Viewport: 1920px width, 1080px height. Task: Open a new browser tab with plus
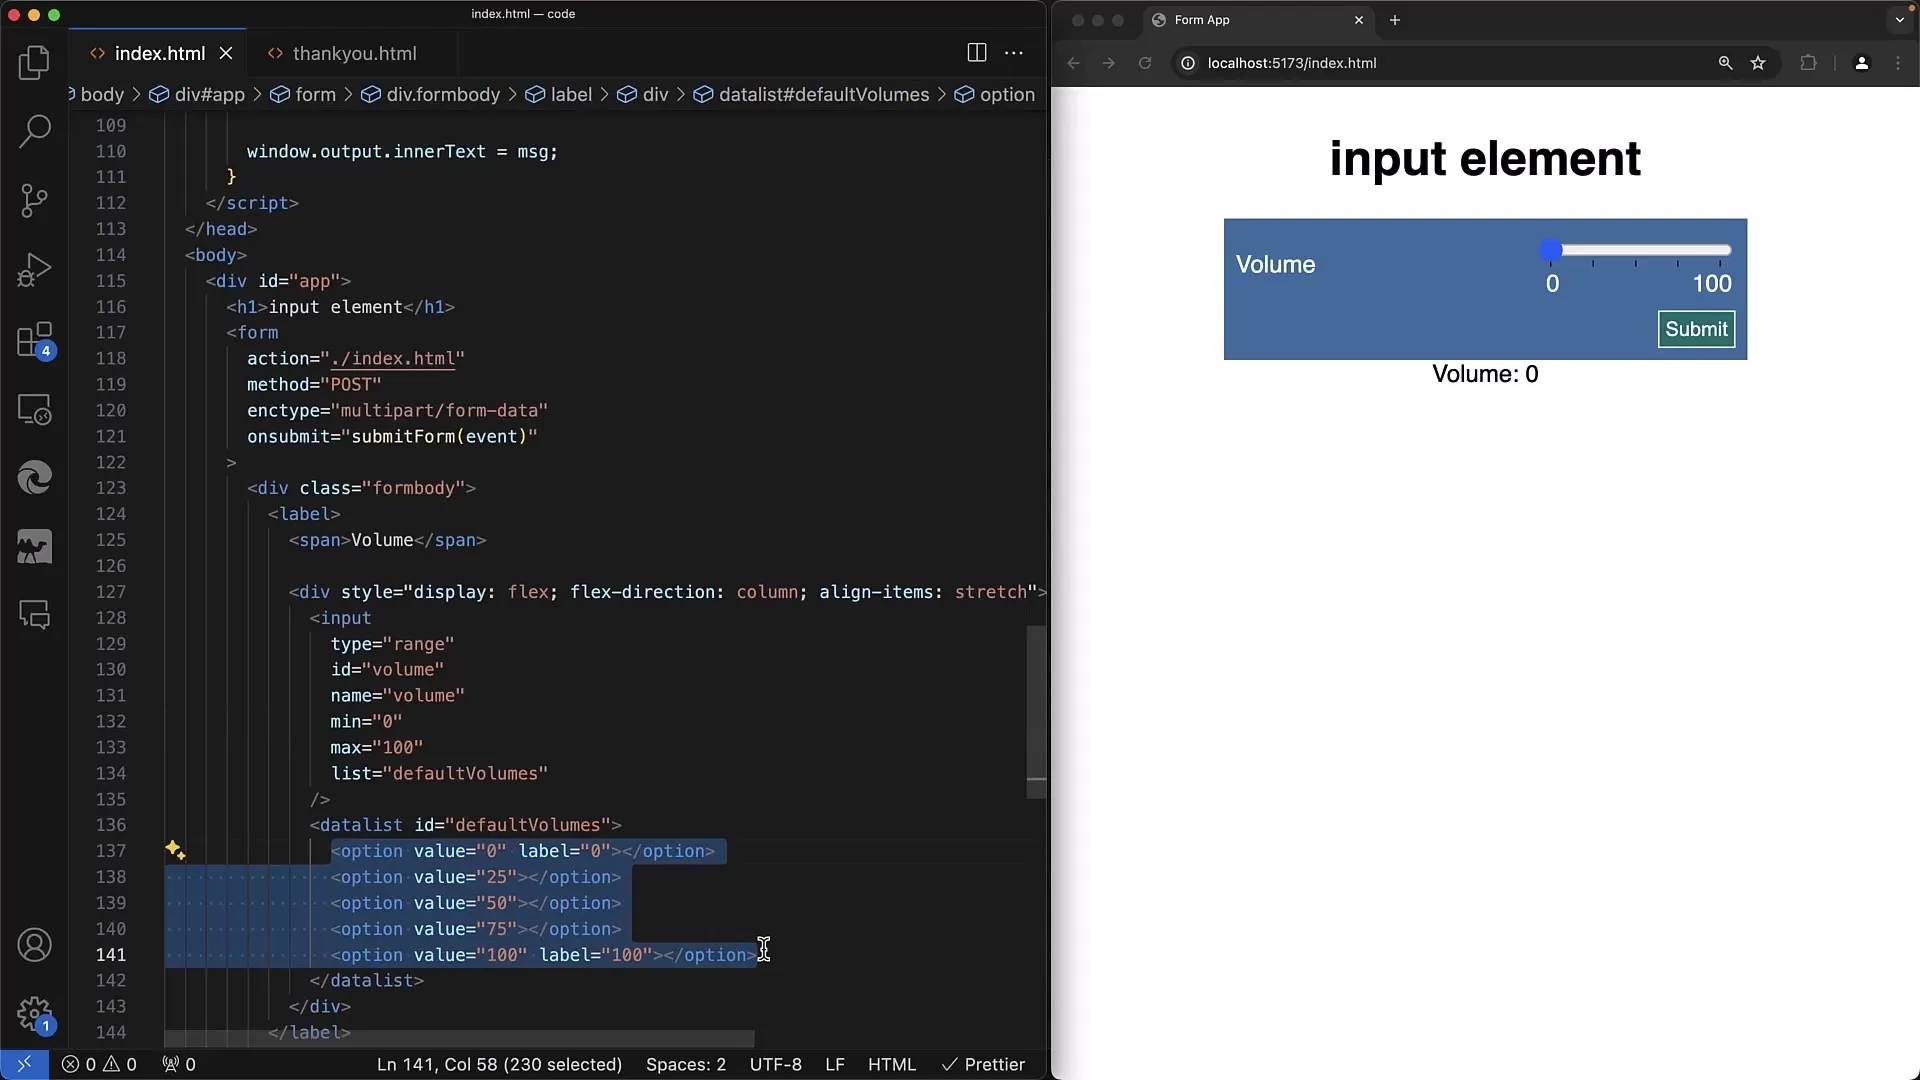click(1395, 20)
